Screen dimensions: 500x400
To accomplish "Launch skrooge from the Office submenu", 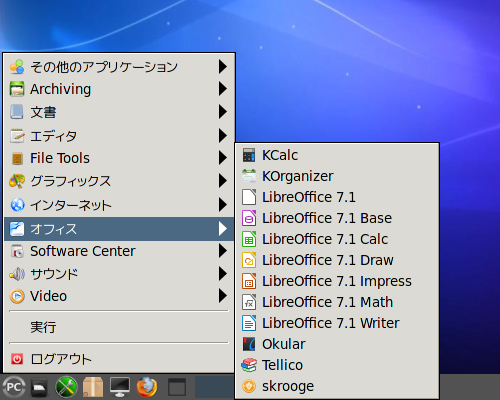I will 337,386.
